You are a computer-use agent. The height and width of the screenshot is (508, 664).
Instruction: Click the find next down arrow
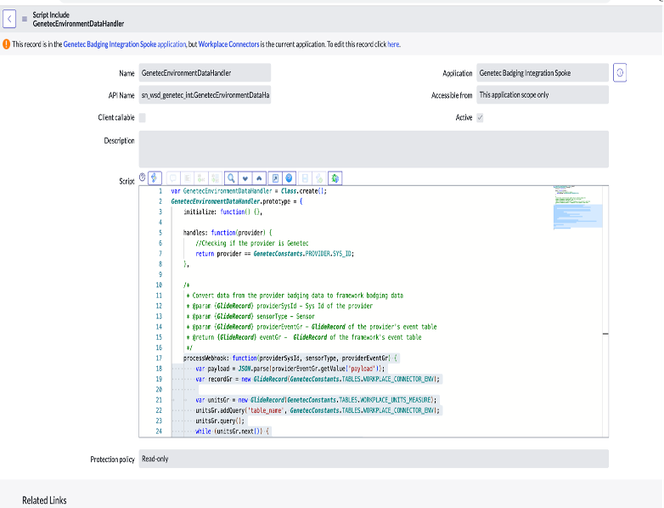click(x=246, y=178)
